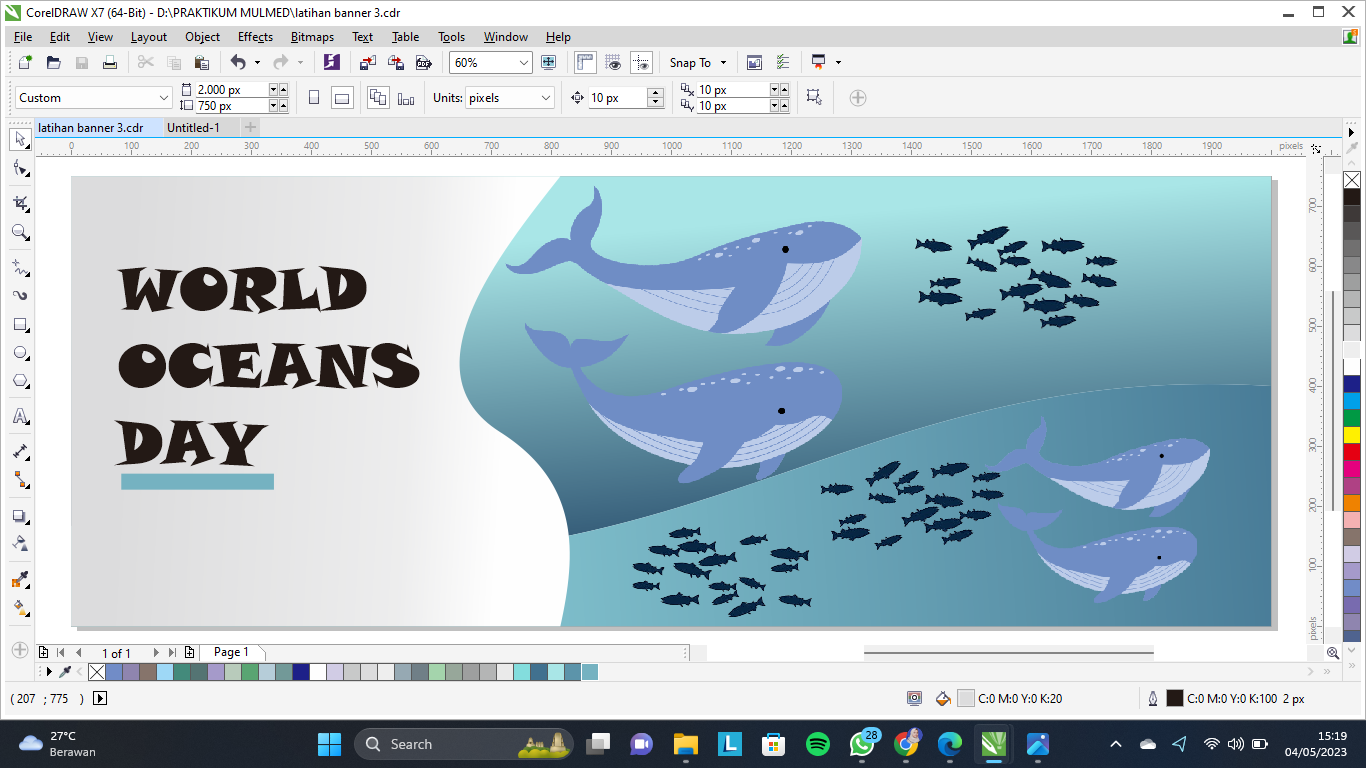This screenshot has height=768, width=1366.
Task: Select the Freehand drawing tool
Action: [x=20, y=268]
